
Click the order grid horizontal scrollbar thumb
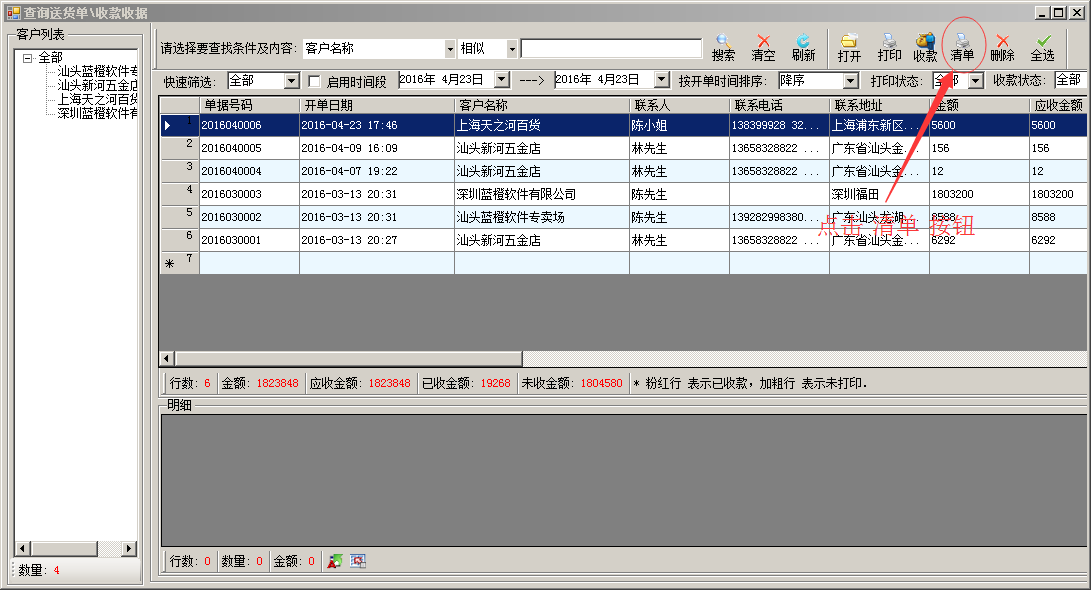tap(349, 358)
